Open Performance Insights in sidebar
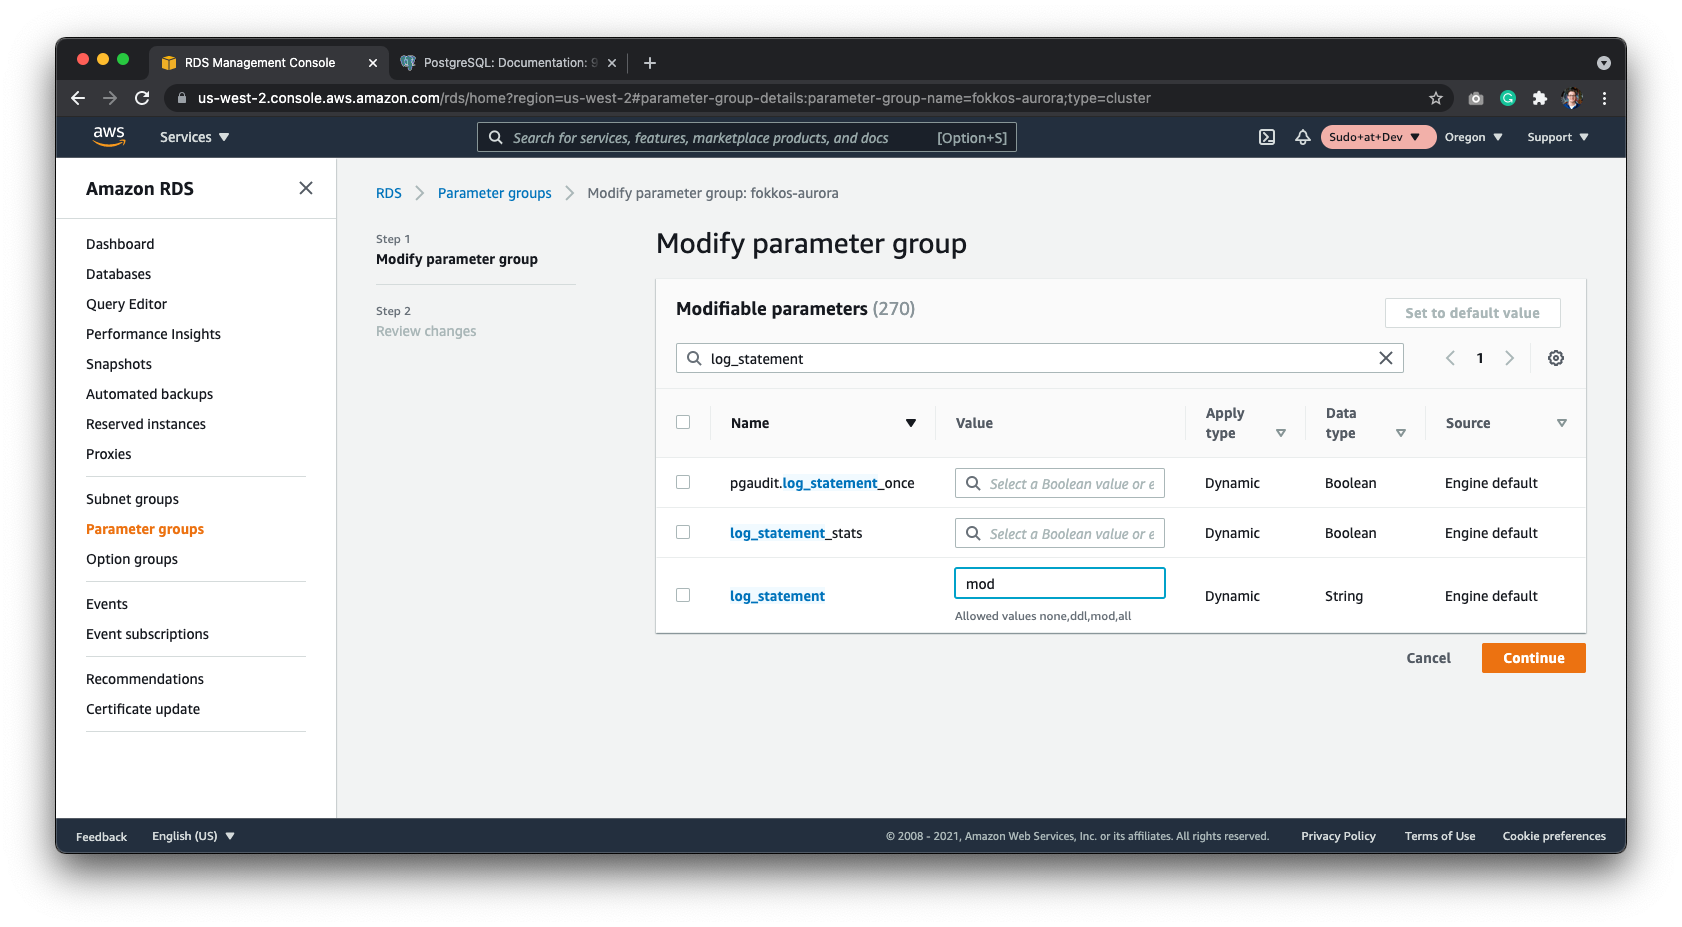Image resolution: width=1682 pixels, height=927 pixels. click(153, 334)
